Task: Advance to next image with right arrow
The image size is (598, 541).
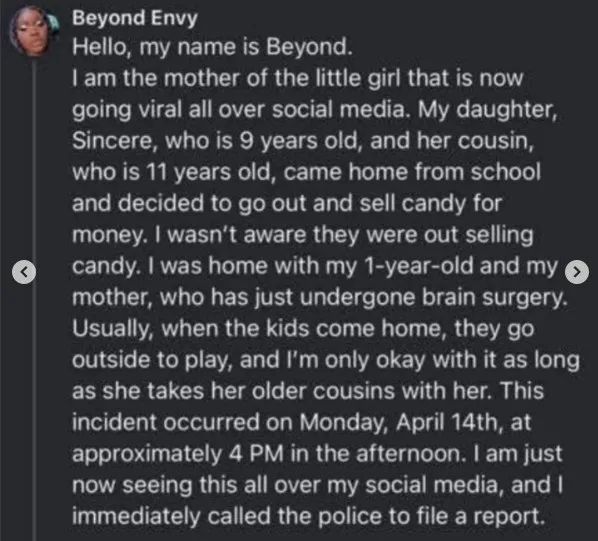Action: point(577,272)
